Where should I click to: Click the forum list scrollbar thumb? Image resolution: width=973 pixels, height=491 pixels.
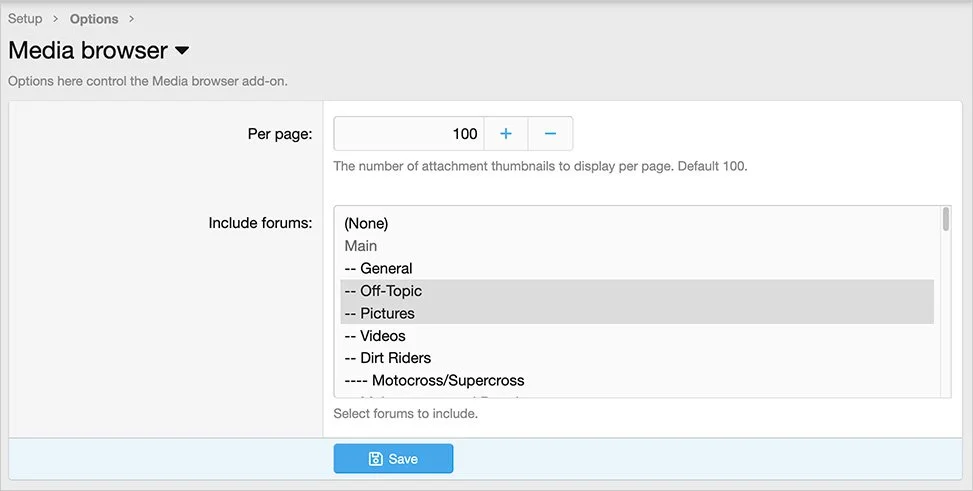[946, 220]
